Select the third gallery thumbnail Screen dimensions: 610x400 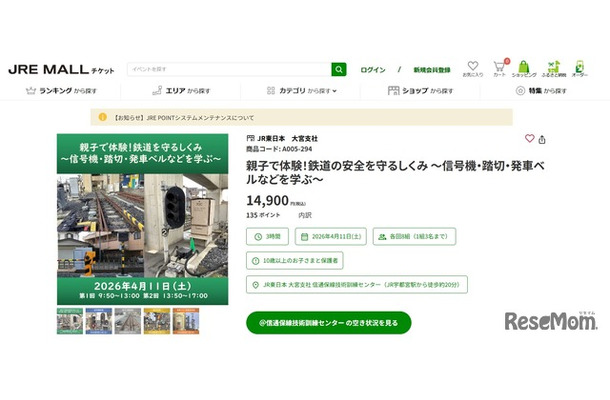point(128,321)
